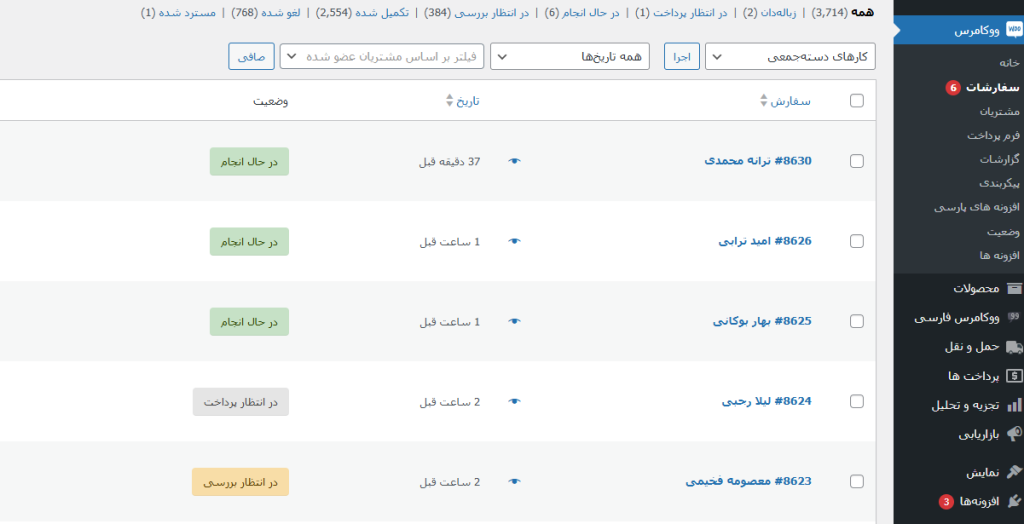
Task: Click the shipping truck icon (حمل و نقل)
Action: pyautogui.click(x=1013, y=347)
